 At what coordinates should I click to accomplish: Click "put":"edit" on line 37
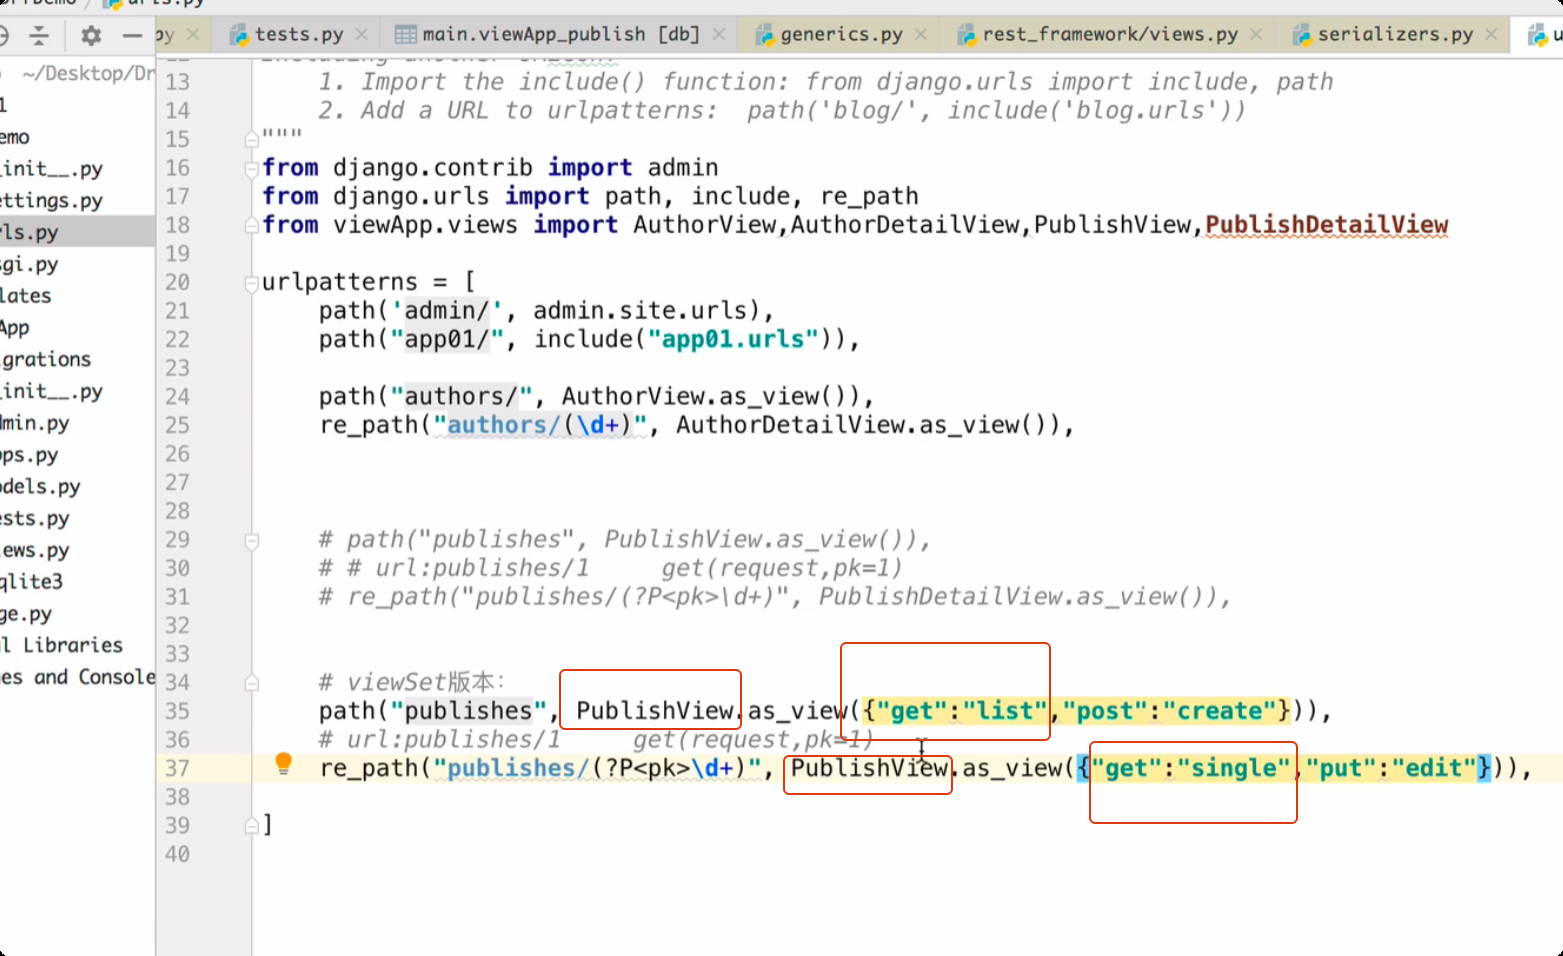click(1391, 768)
